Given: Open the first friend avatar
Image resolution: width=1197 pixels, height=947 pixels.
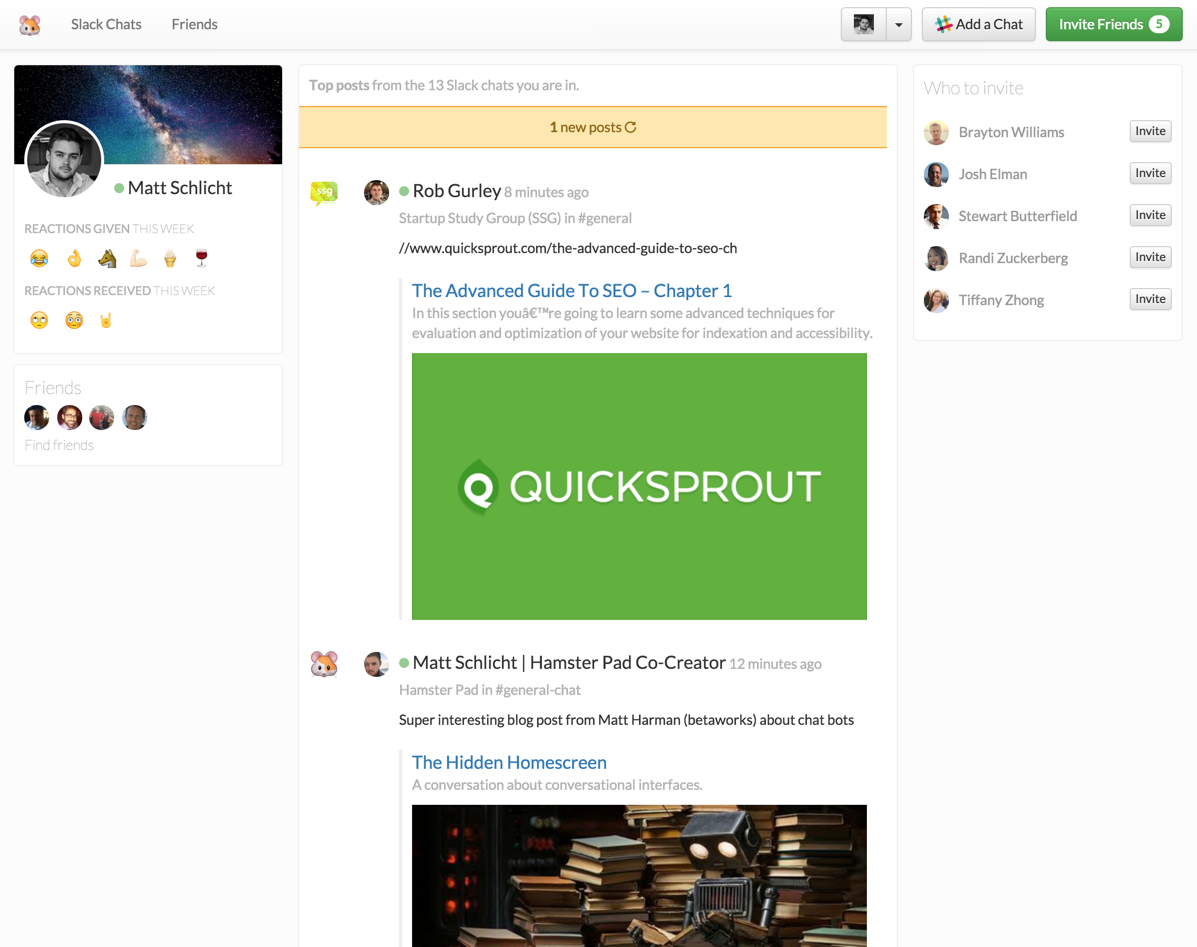Looking at the screenshot, I should coord(37,417).
